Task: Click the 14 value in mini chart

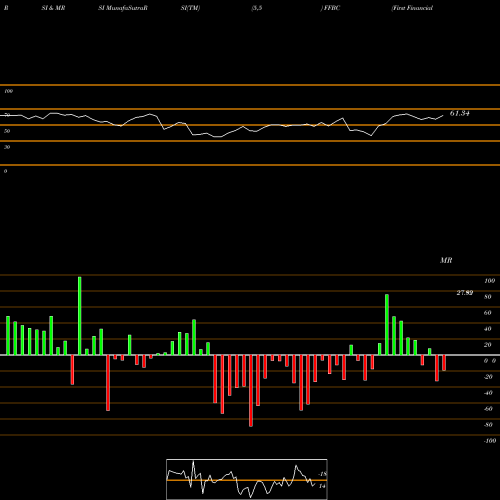Action: [x=322, y=486]
